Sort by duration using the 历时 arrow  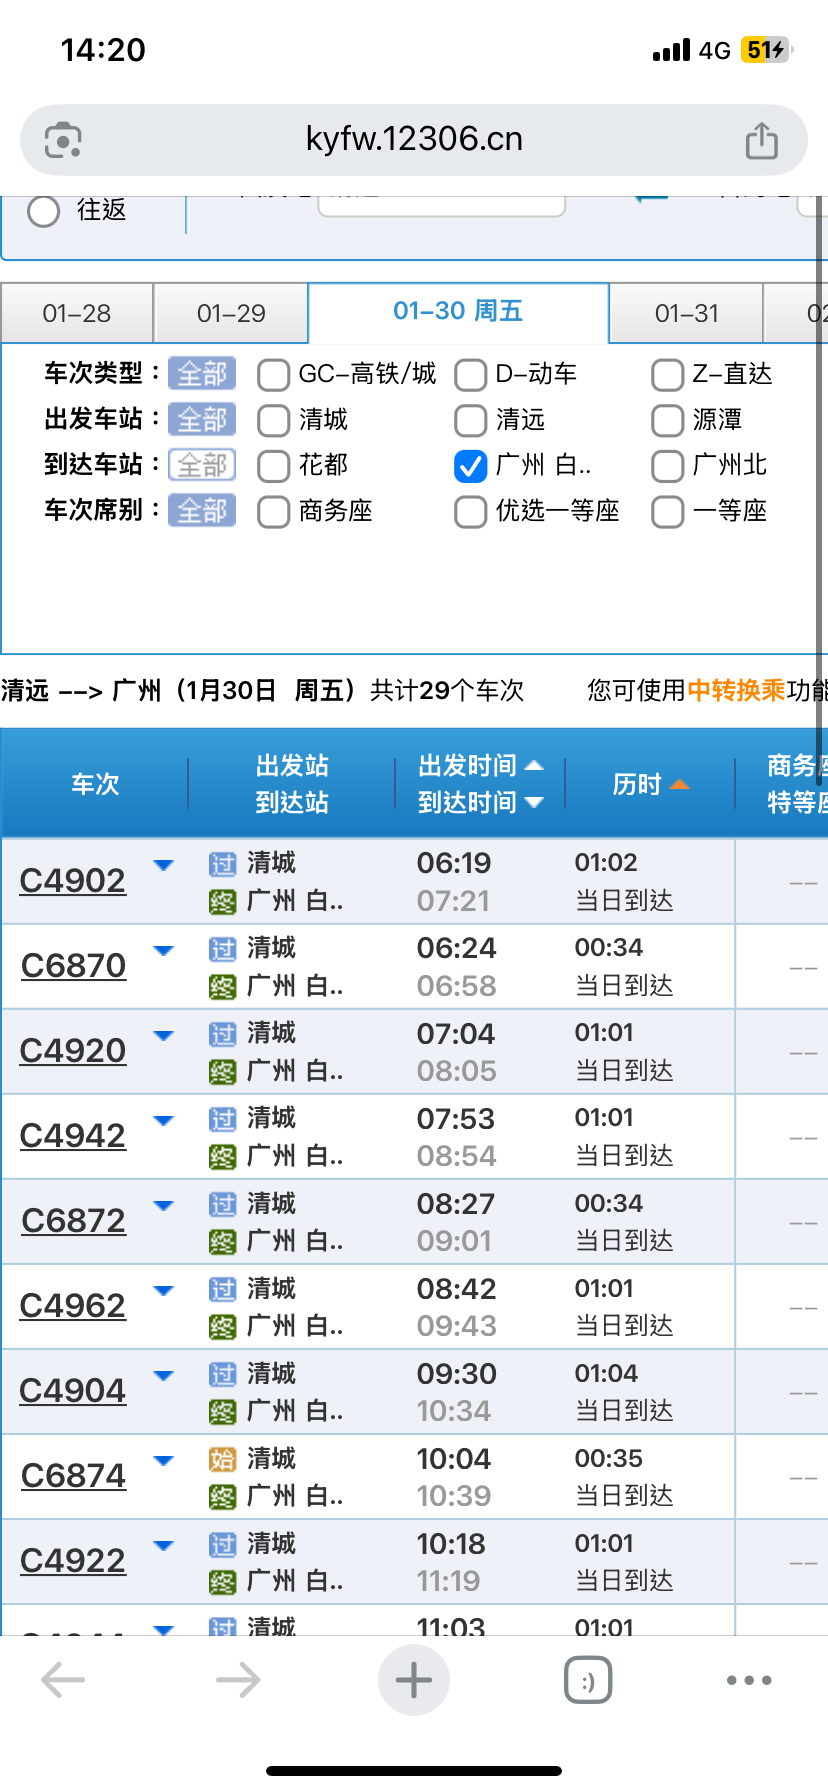point(679,784)
